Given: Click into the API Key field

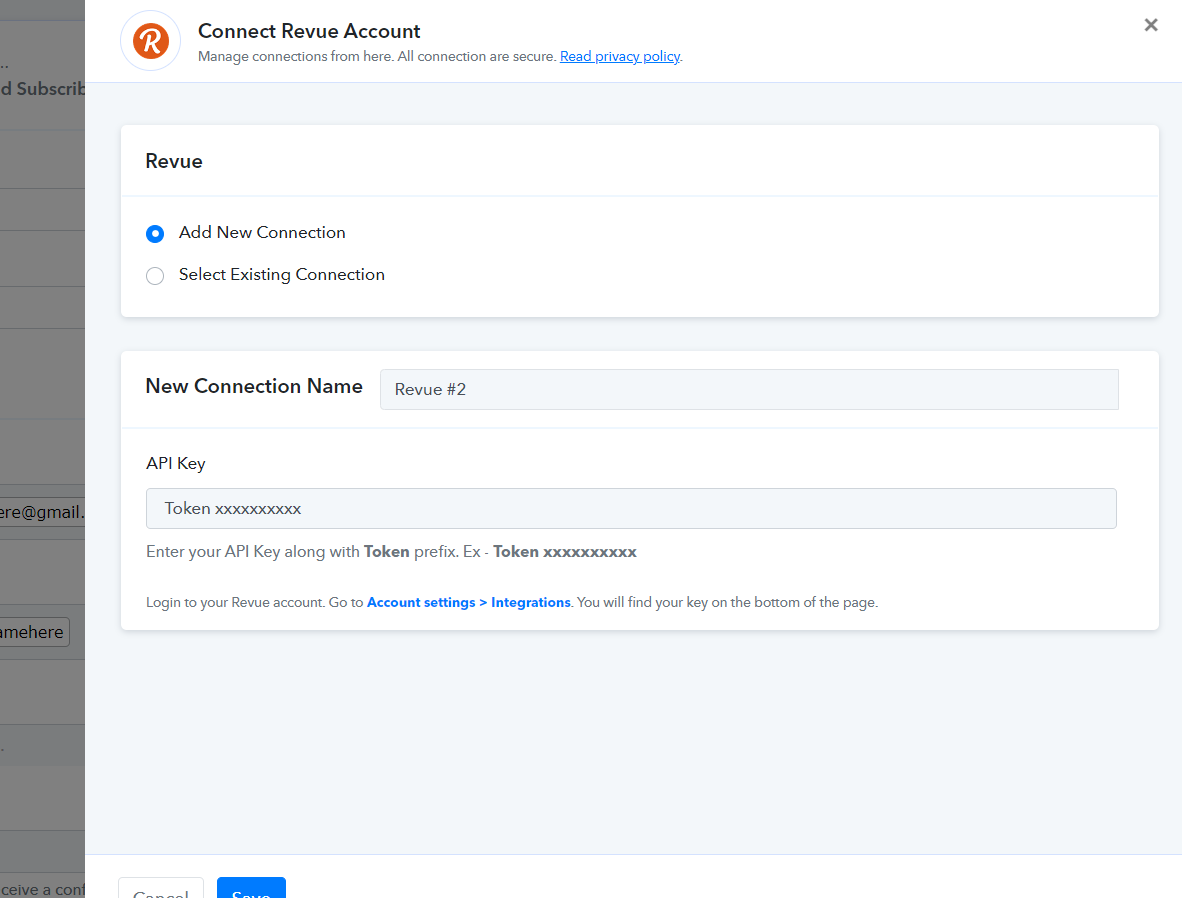Looking at the screenshot, I should point(631,508).
